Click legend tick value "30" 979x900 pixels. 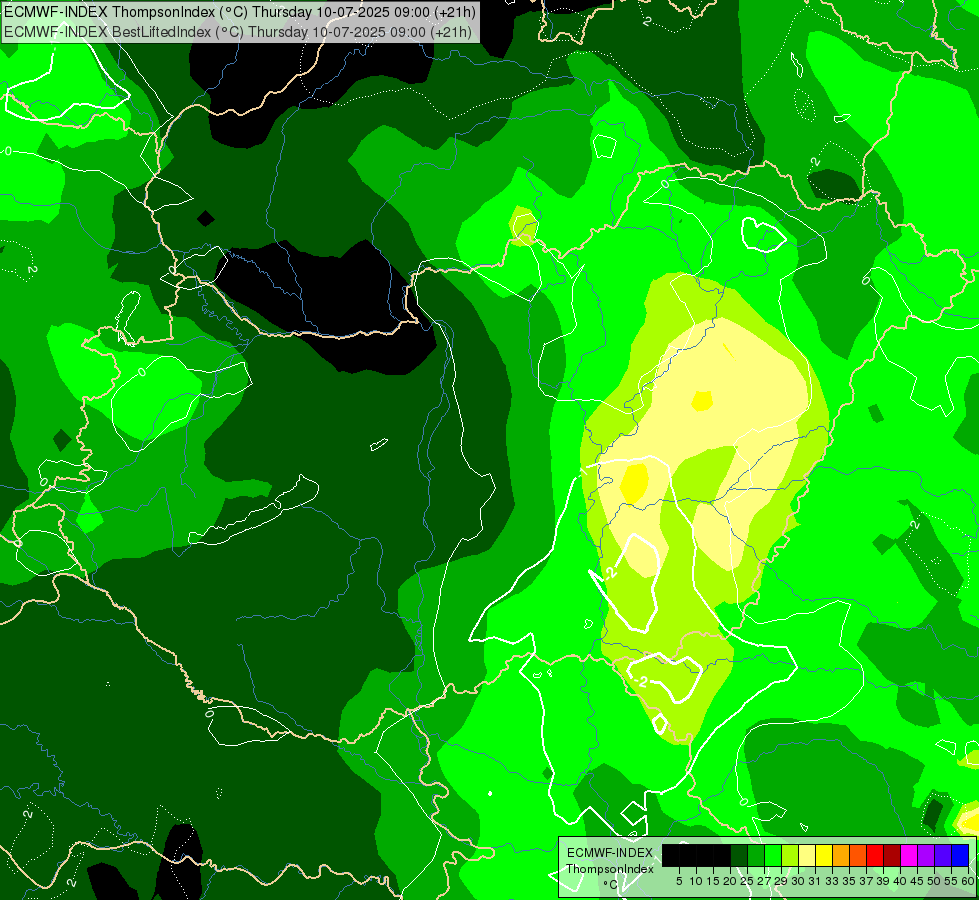[x=799, y=881]
